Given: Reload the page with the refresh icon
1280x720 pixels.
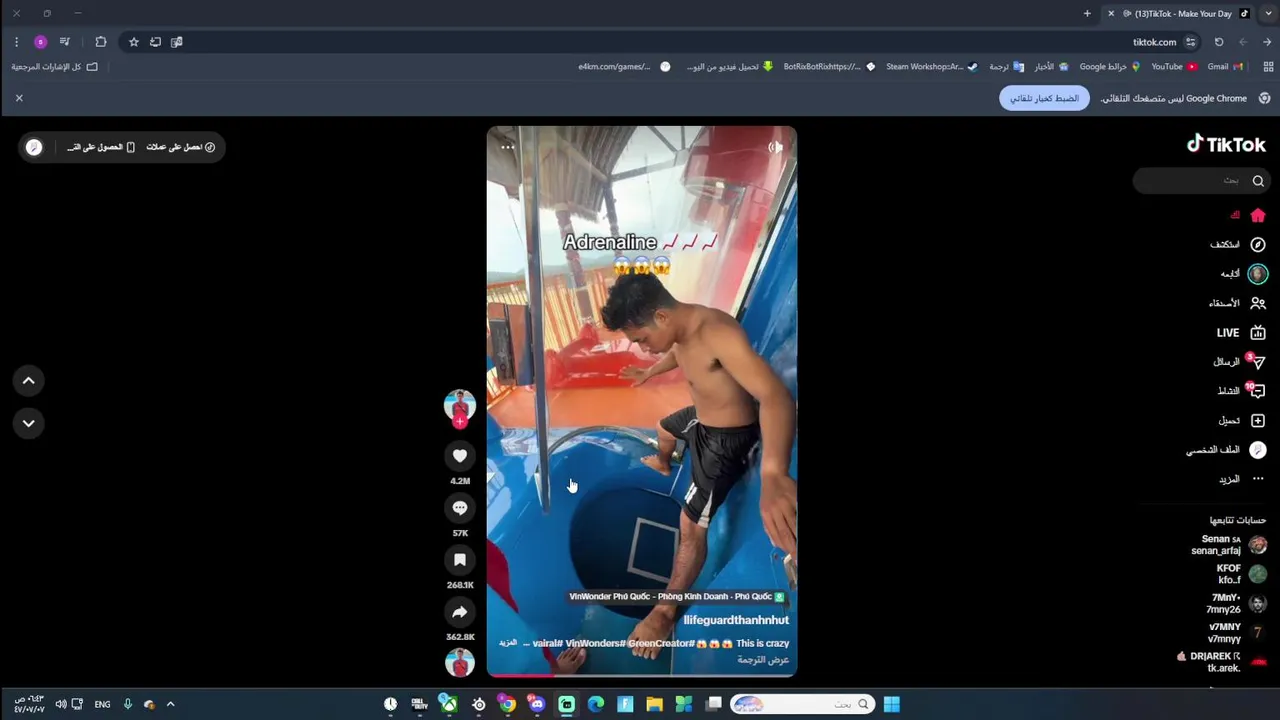Looking at the screenshot, I should click(1219, 42).
